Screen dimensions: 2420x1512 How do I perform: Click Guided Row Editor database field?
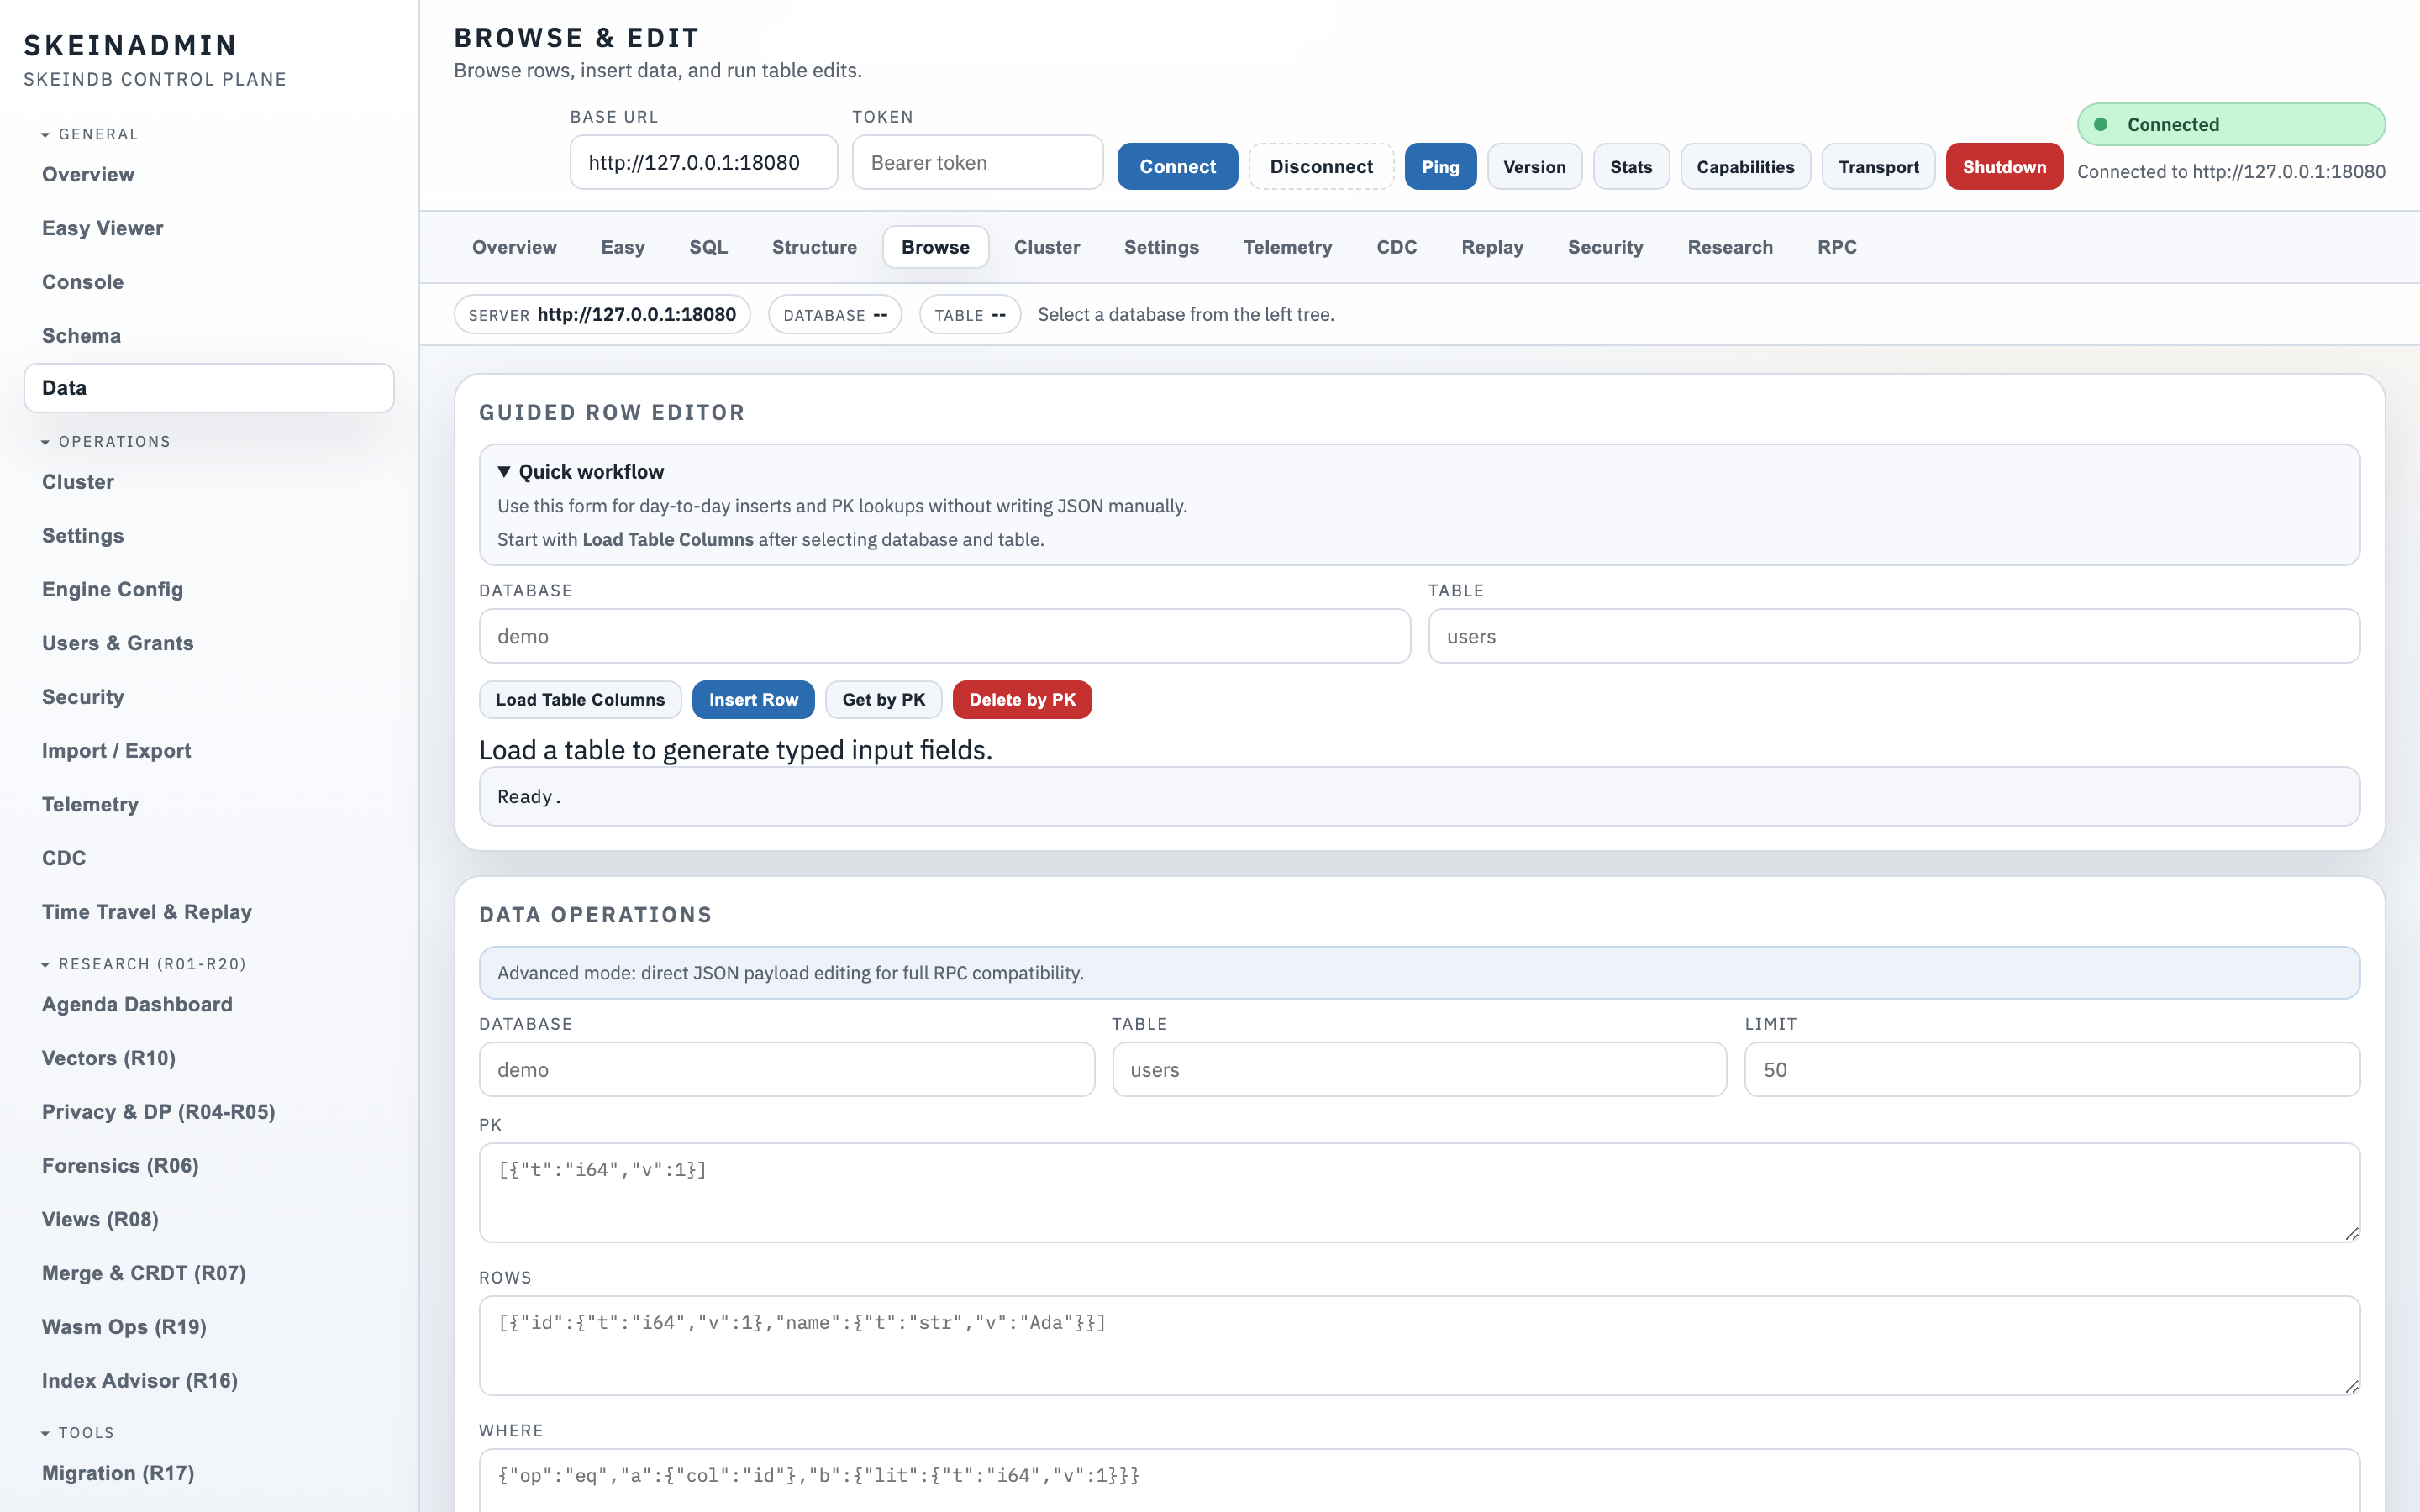[945, 636]
